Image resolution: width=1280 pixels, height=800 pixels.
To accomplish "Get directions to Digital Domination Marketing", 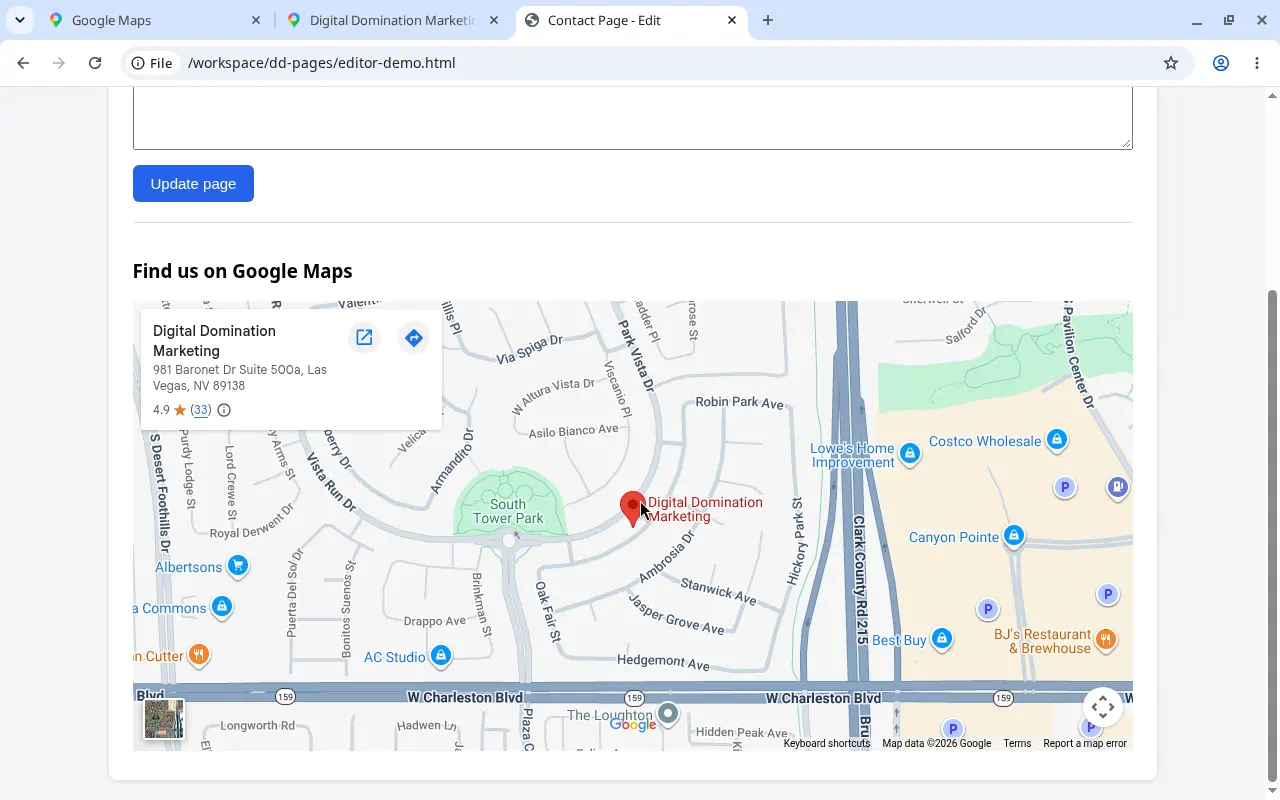I will click(414, 338).
